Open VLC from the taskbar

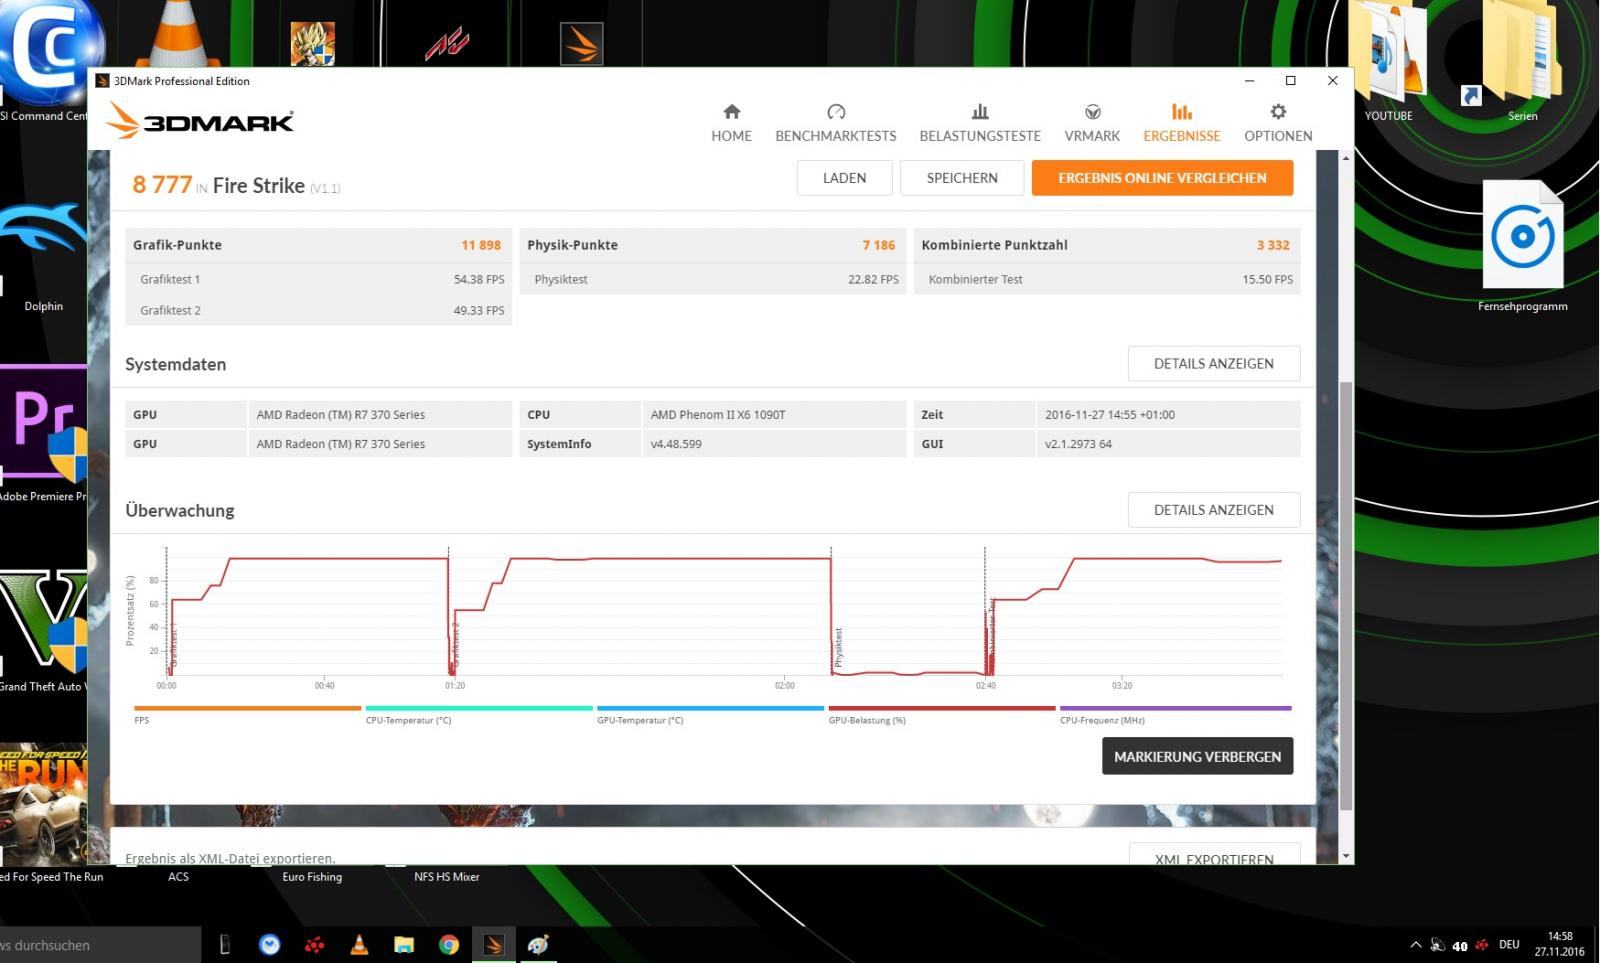[359, 945]
